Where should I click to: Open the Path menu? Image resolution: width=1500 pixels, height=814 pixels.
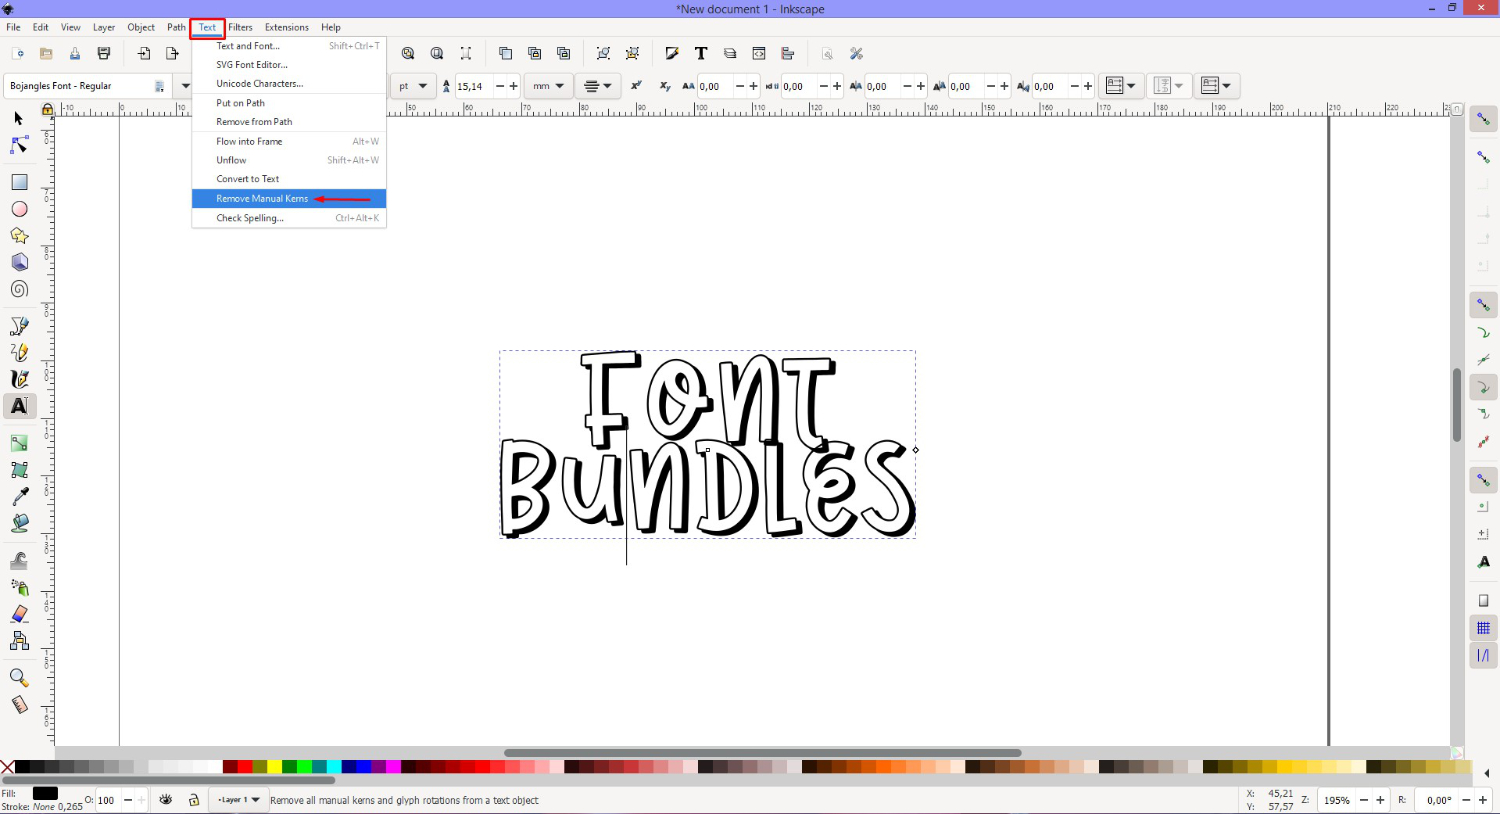click(176, 27)
